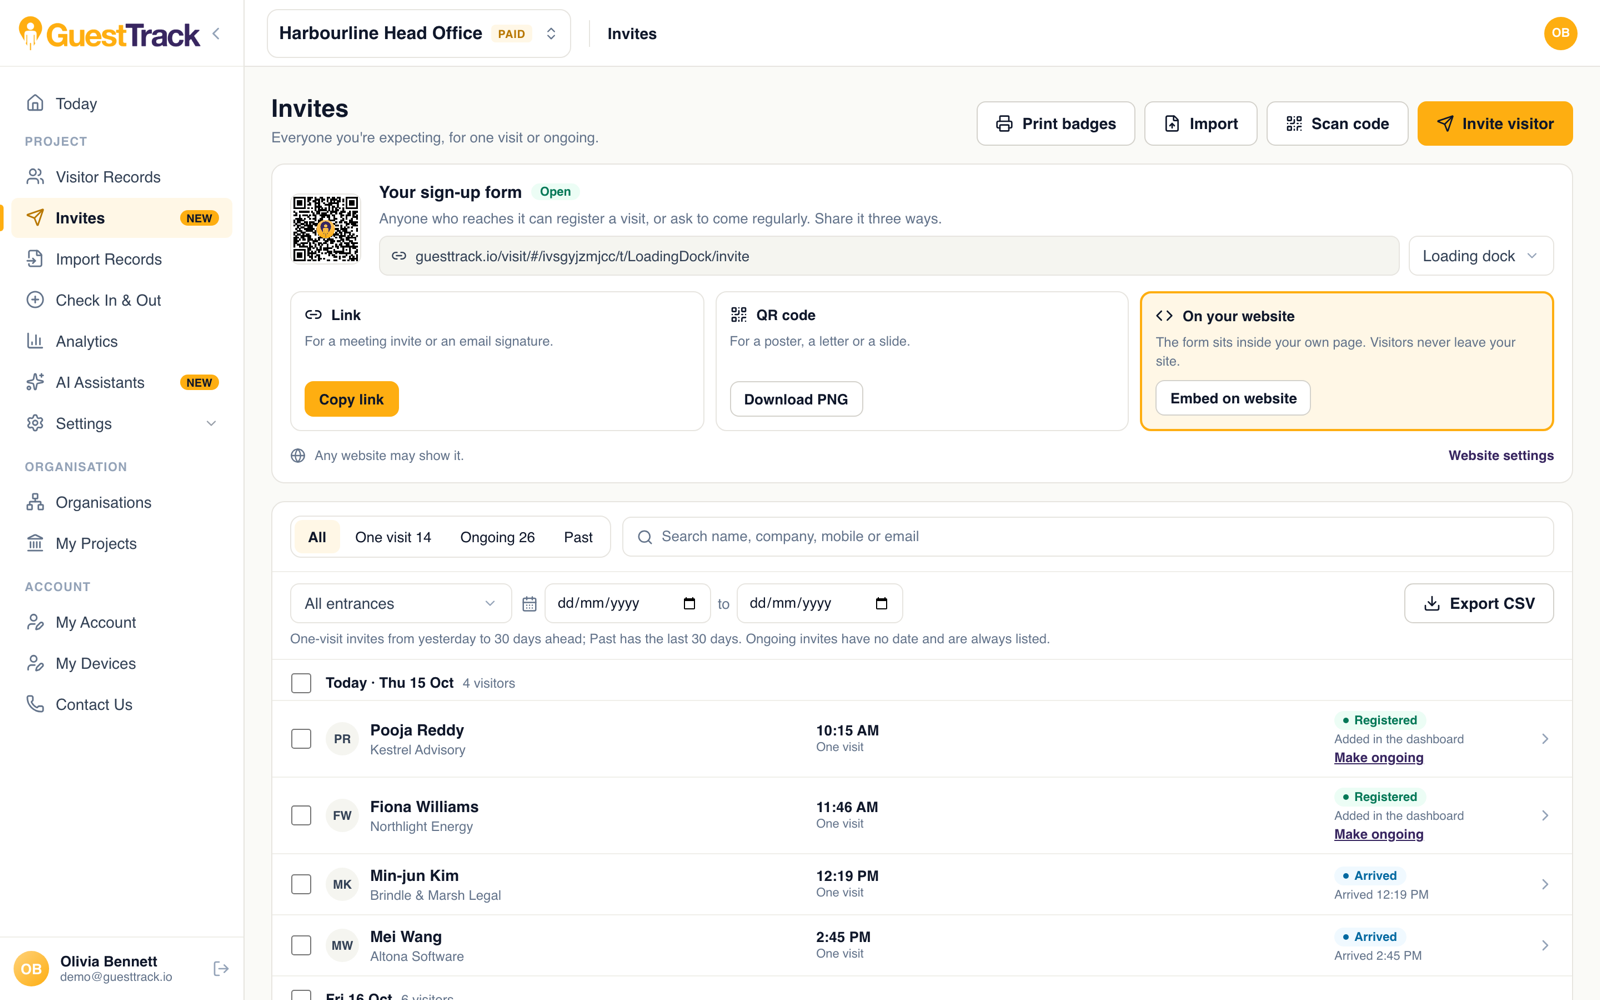Switch to the One visit tab

pos(393,537)
